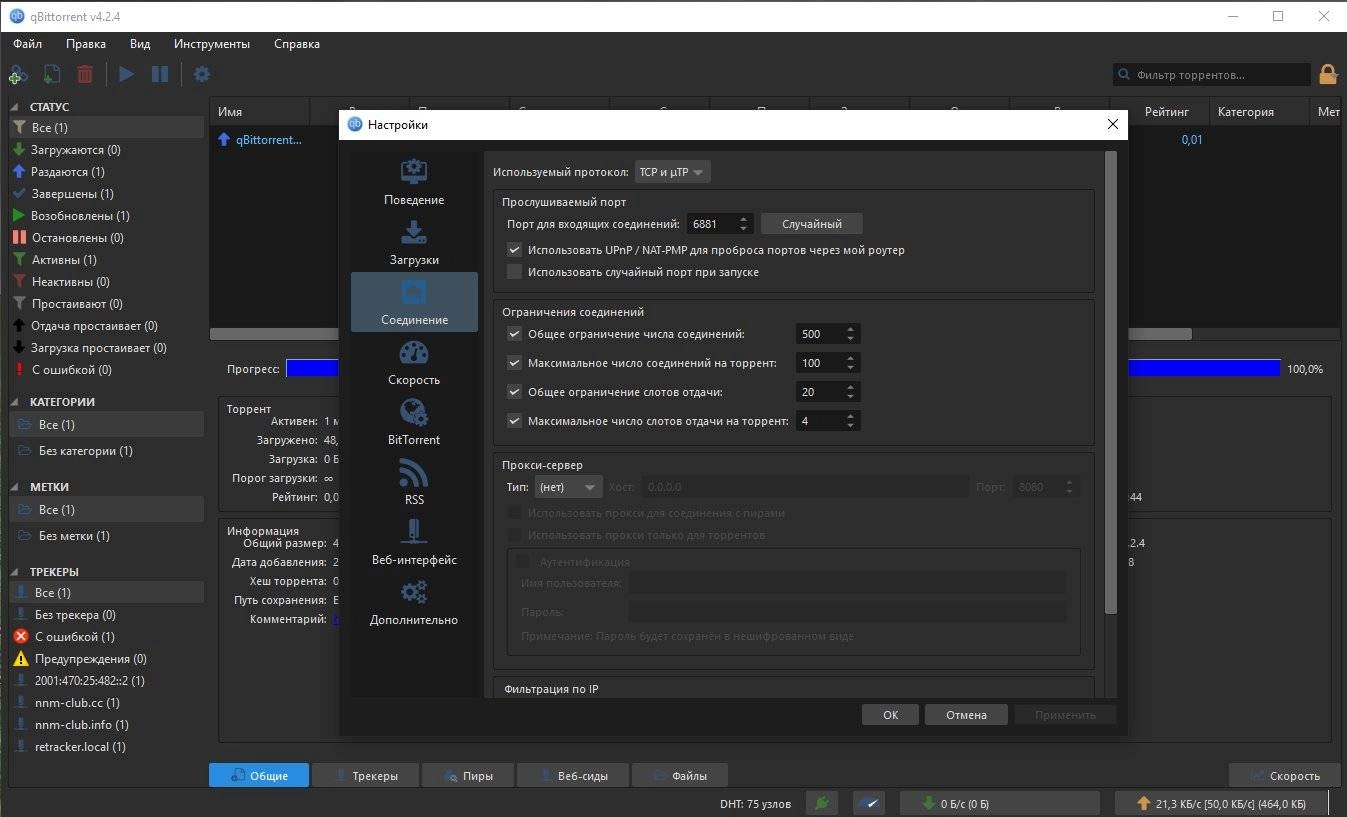Filter by С ошибкой (0) status

[106, 370]
